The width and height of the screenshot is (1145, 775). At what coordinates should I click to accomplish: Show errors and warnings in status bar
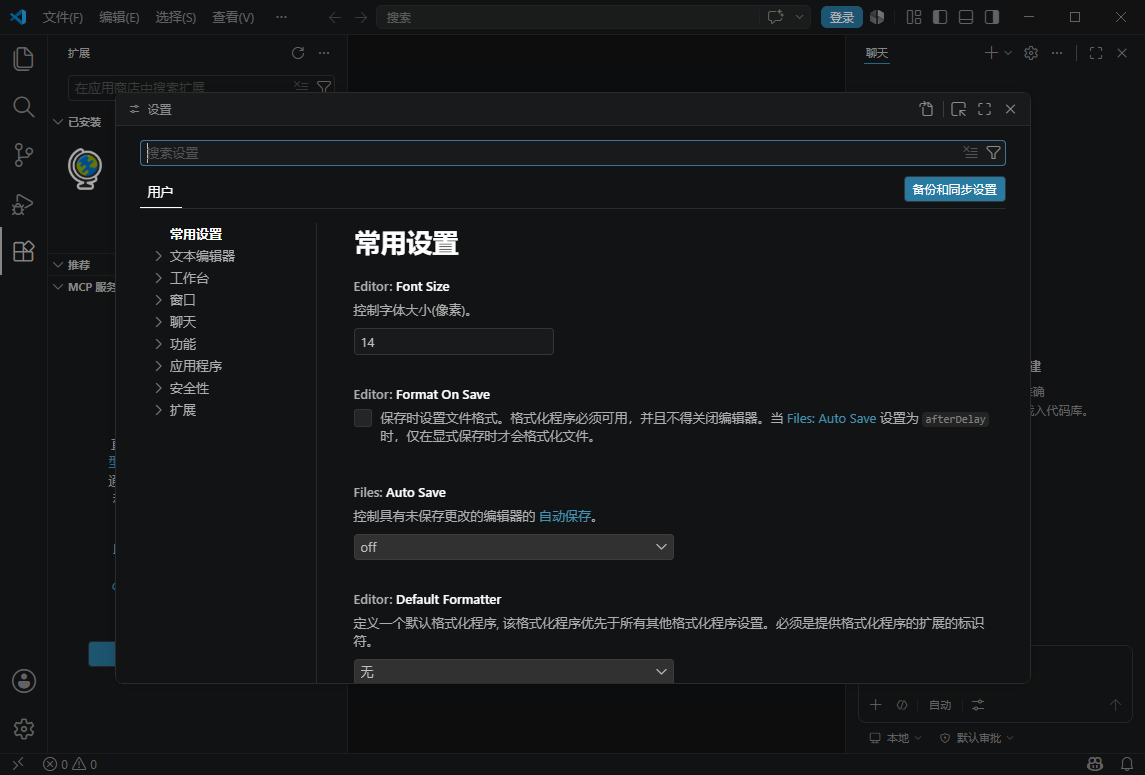click(70, 764)
